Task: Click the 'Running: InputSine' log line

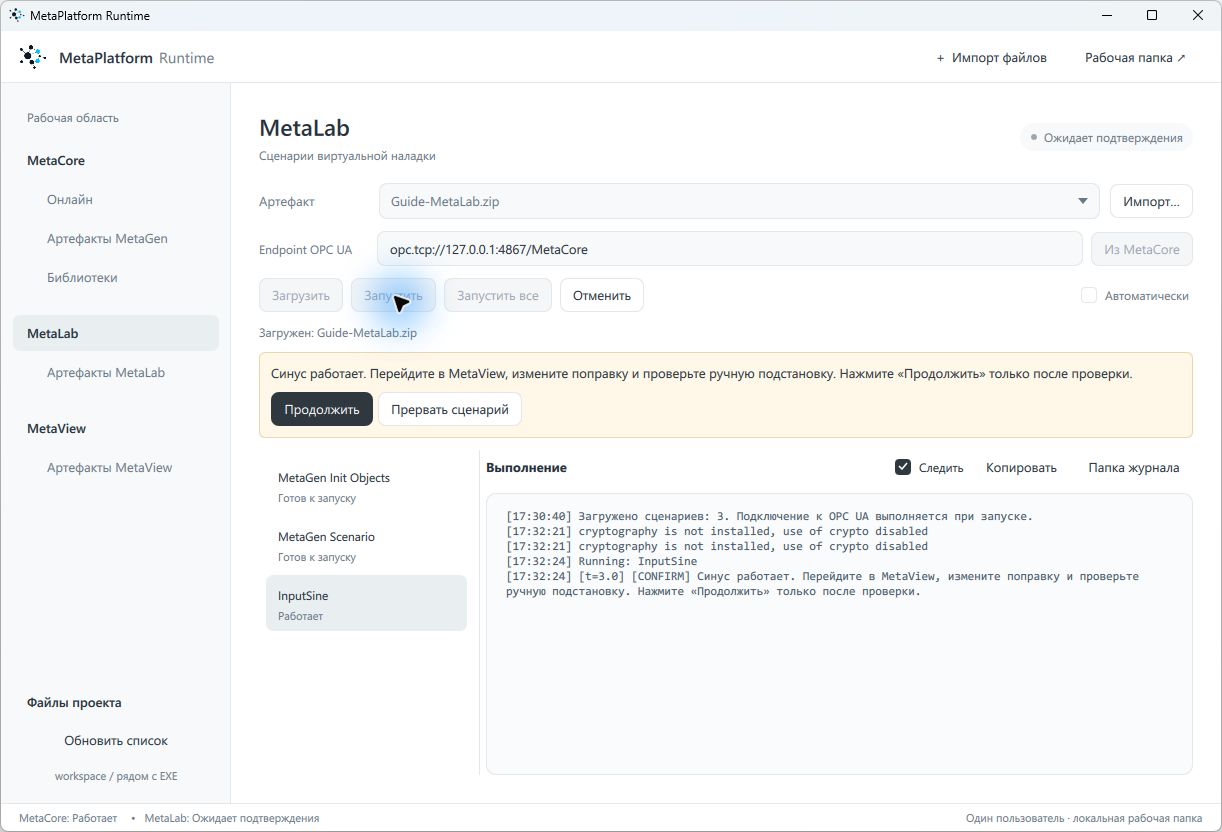Action: click(602, 561)
